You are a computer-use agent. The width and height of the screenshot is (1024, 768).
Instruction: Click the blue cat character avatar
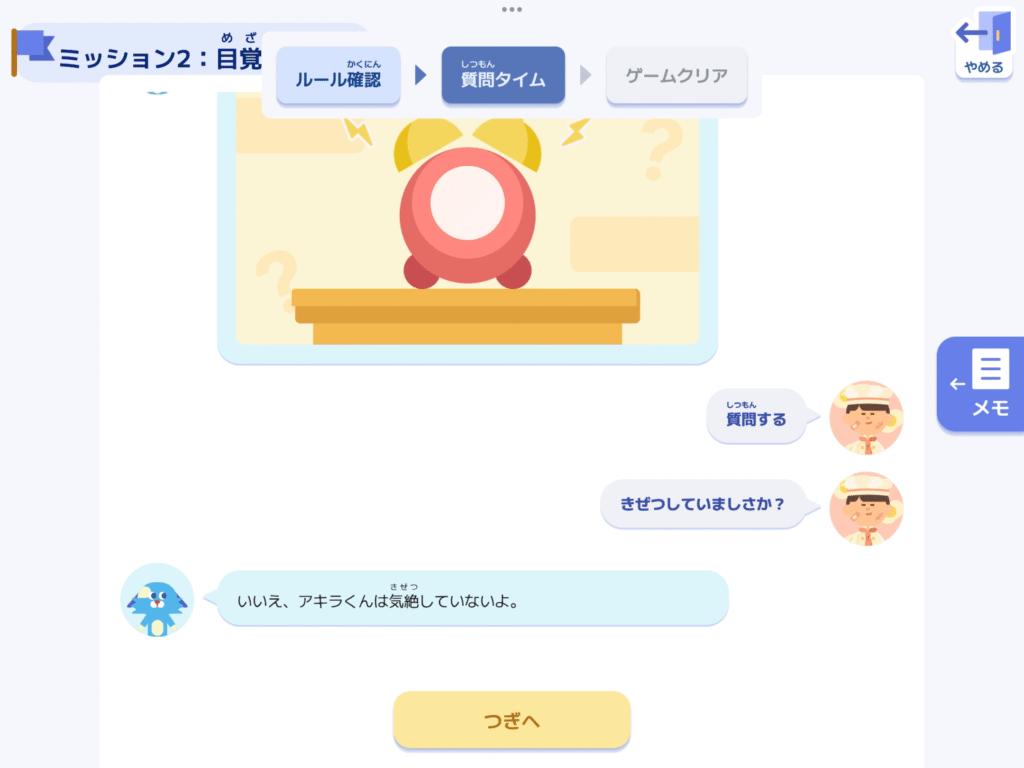pos(157,600)
